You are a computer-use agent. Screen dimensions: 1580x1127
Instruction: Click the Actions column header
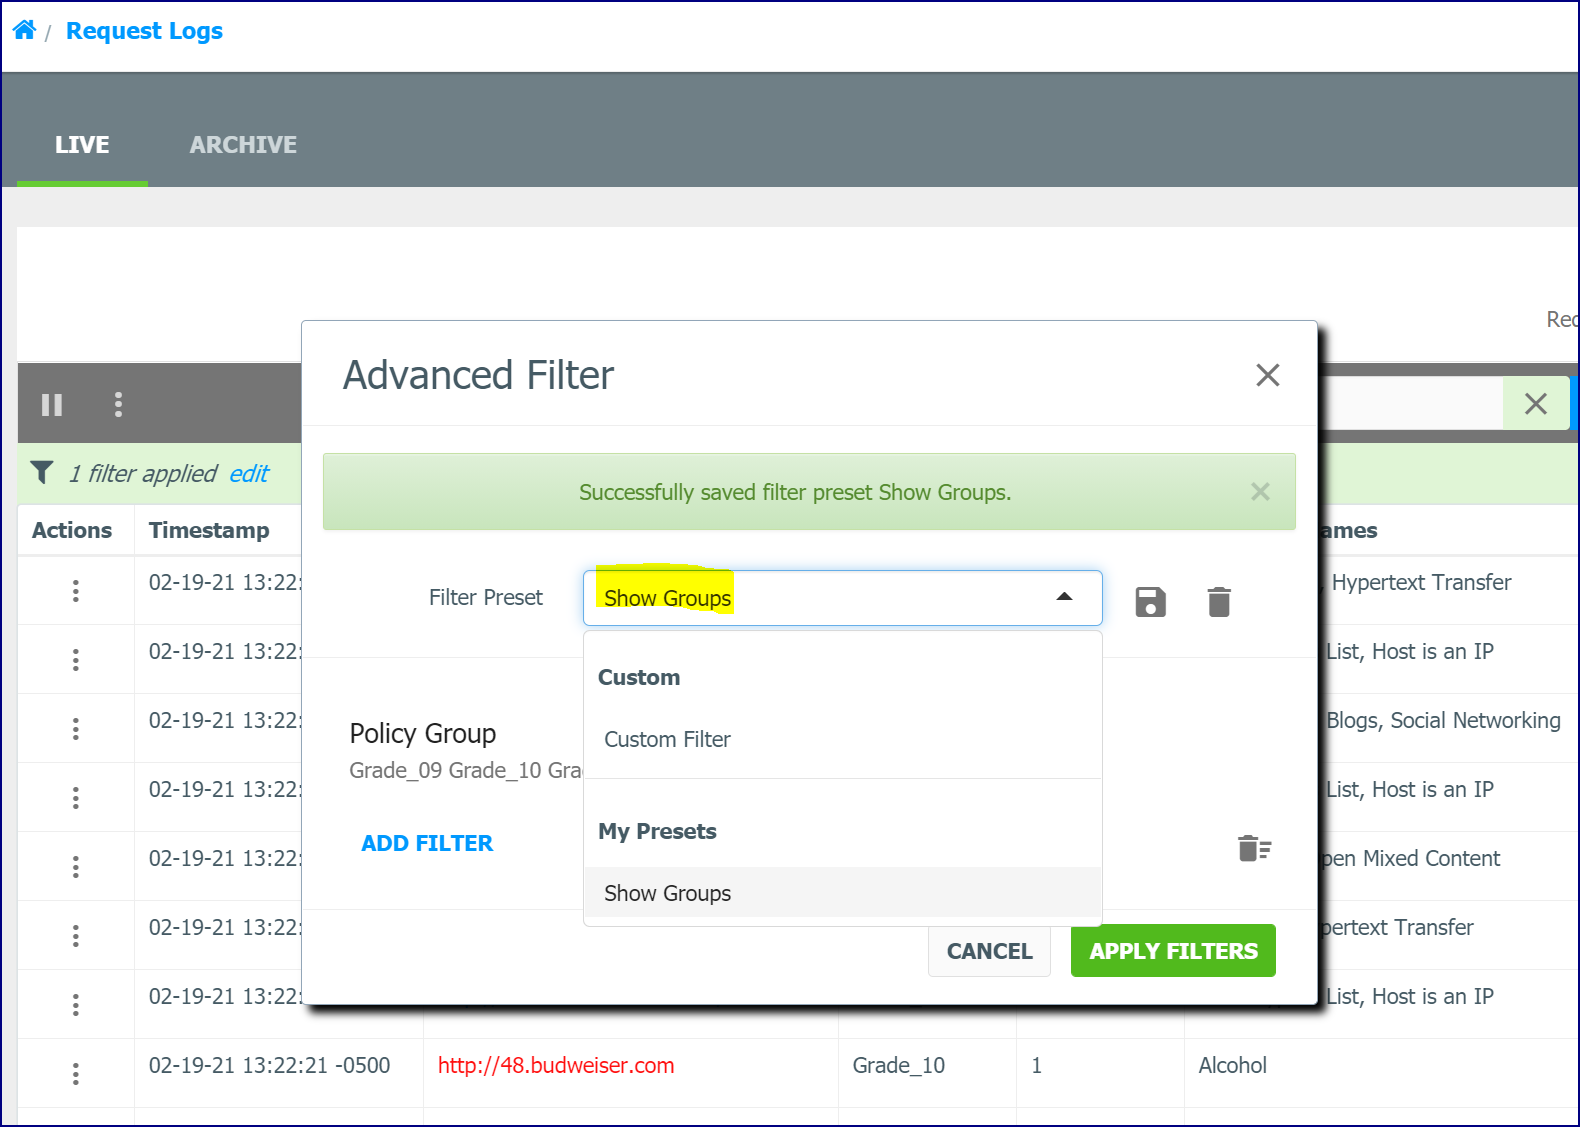tap(72, 530)
